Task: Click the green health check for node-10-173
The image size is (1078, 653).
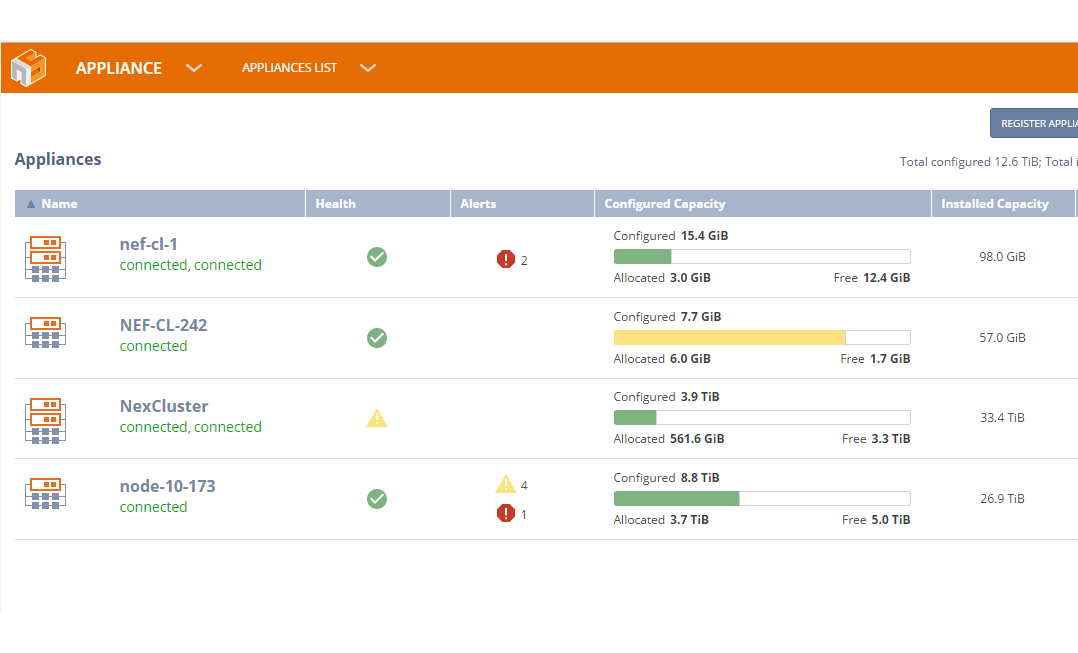Action: [x=377, y=499]
